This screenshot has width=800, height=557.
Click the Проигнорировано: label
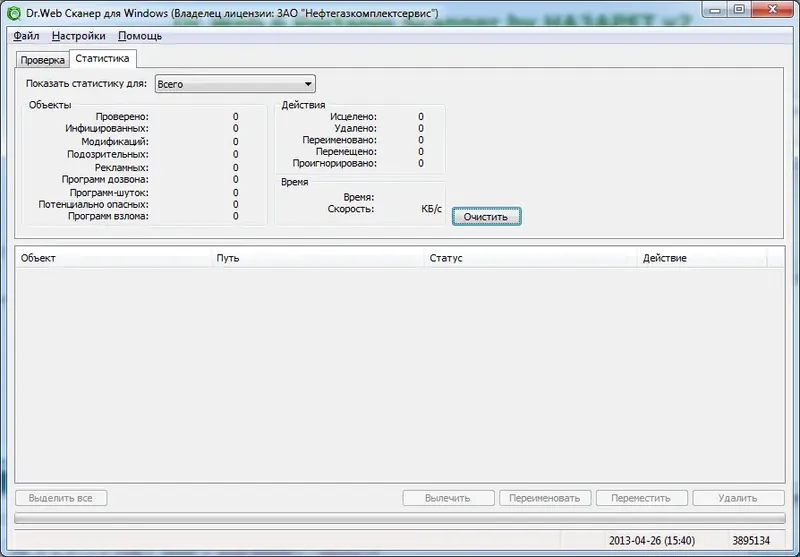pyautogui.click(x=335, y=163)
